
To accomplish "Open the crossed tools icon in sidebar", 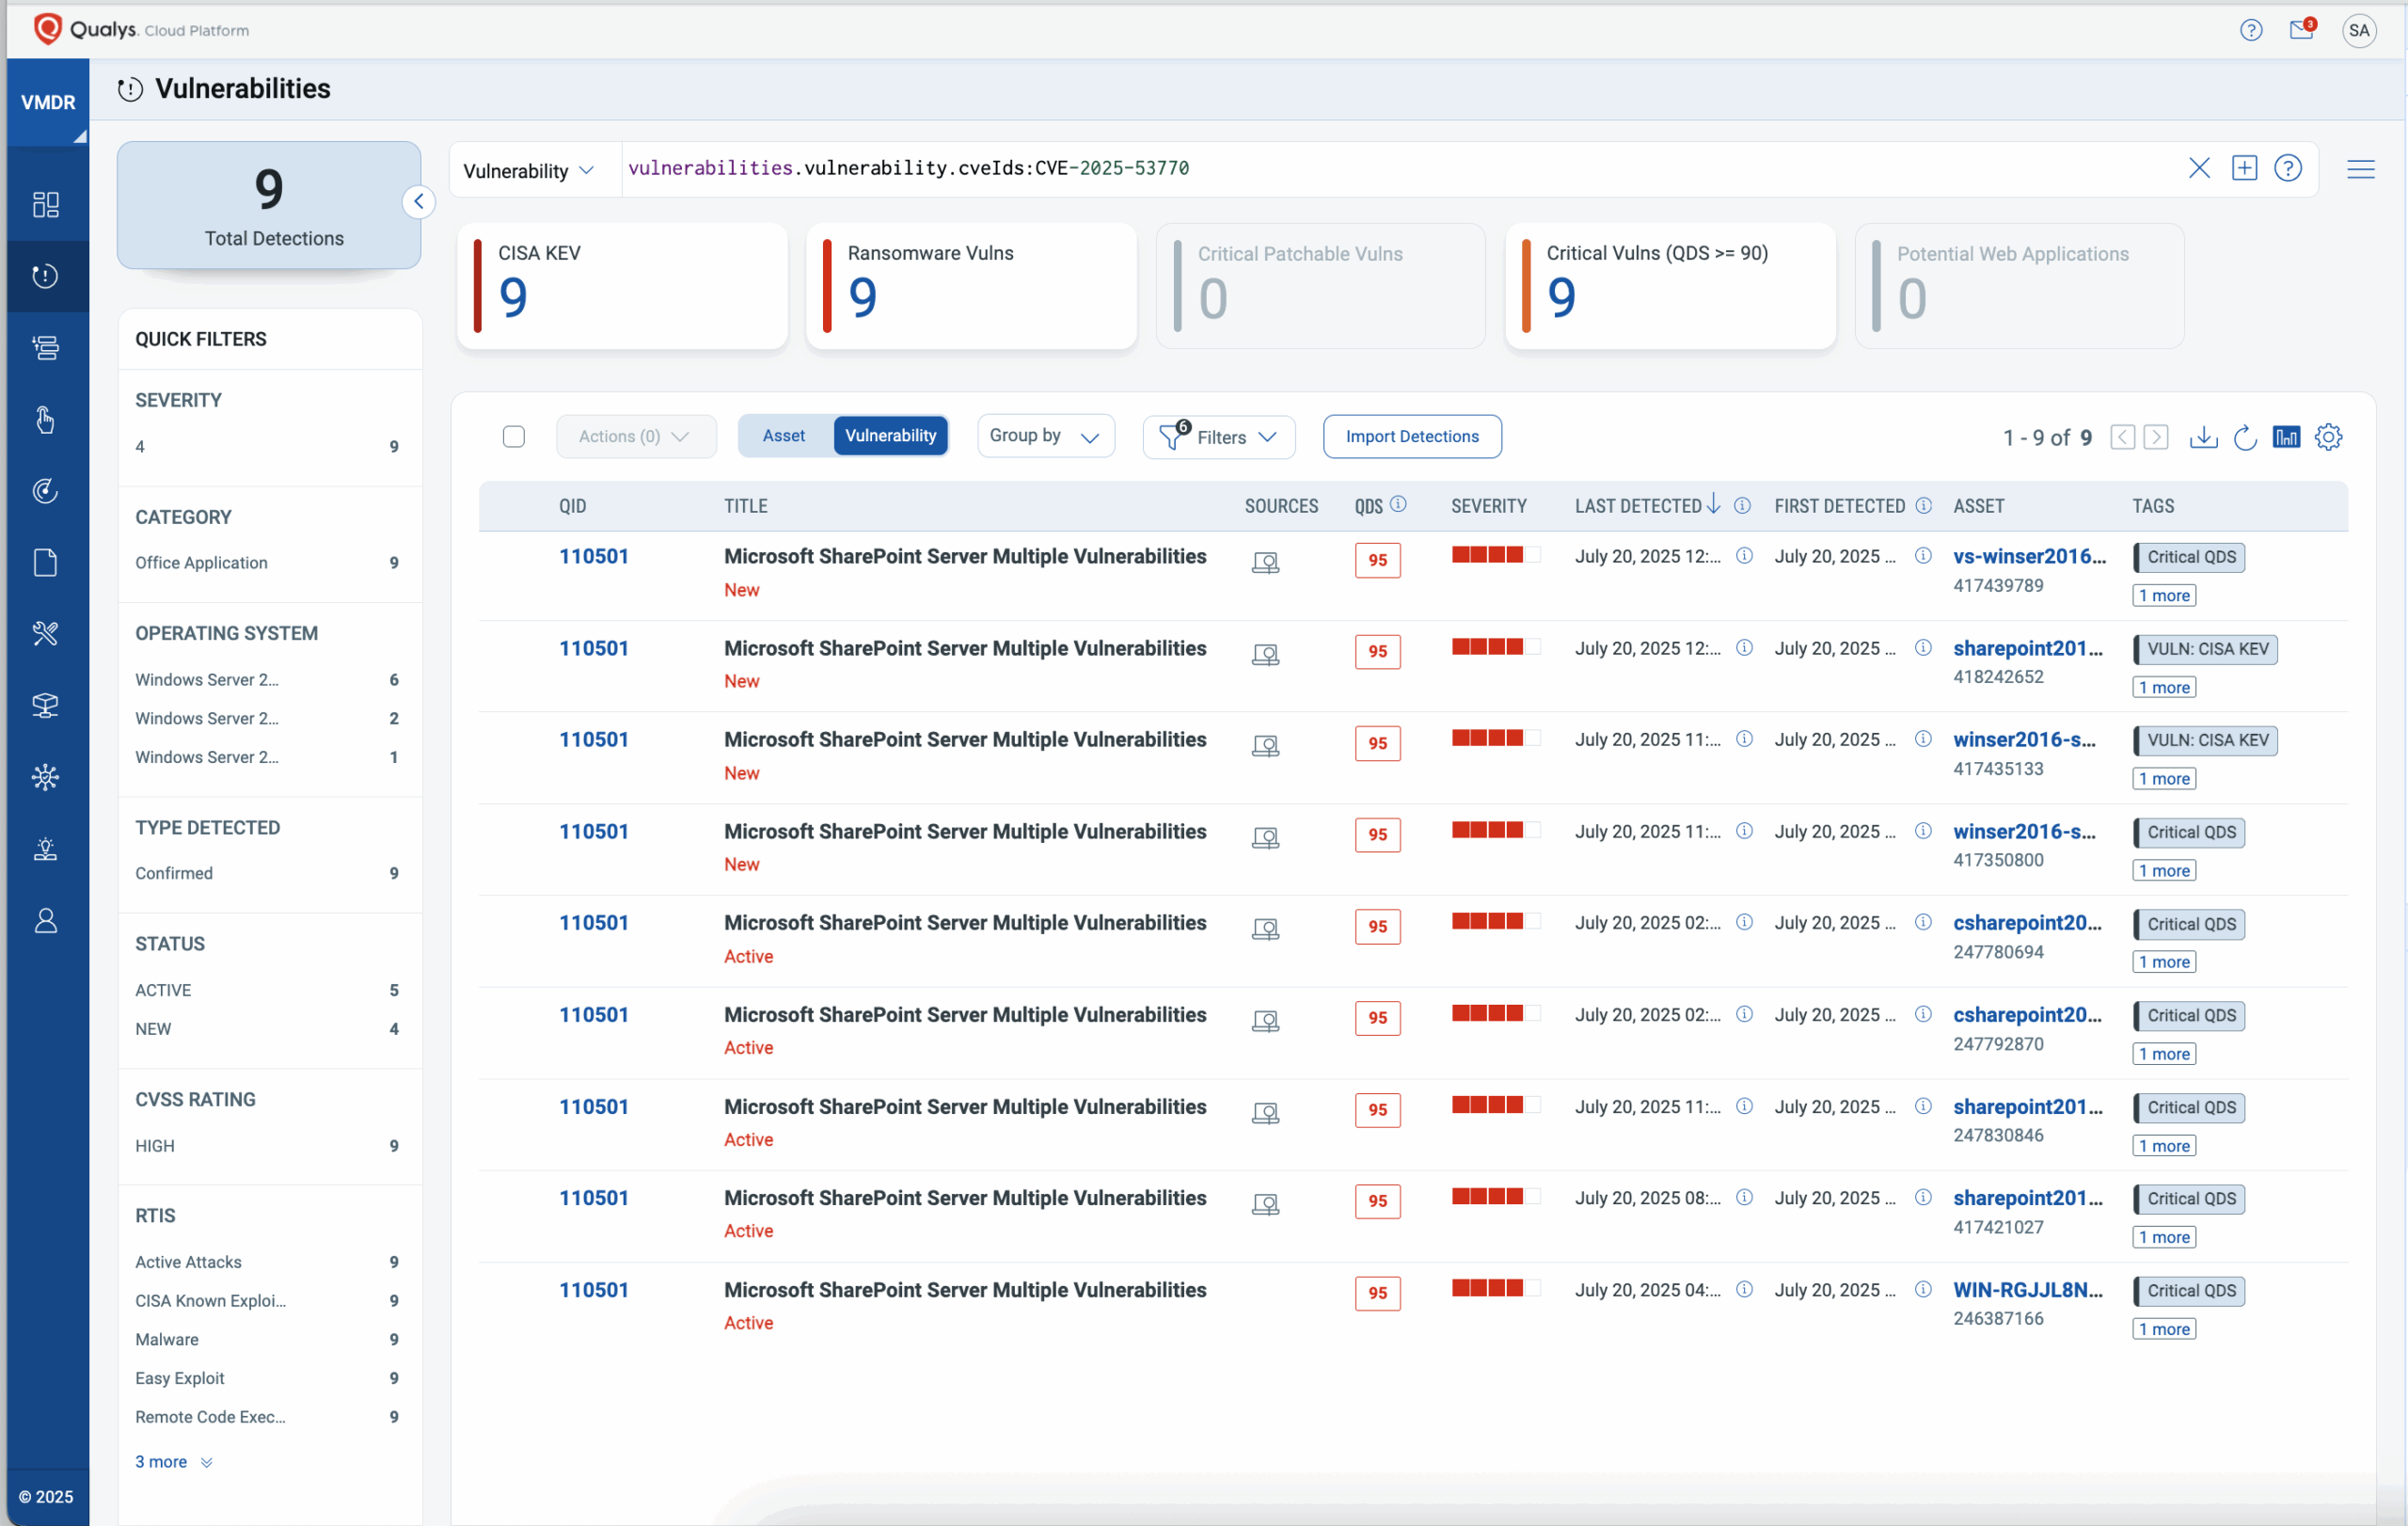I will tap(46, 633).
